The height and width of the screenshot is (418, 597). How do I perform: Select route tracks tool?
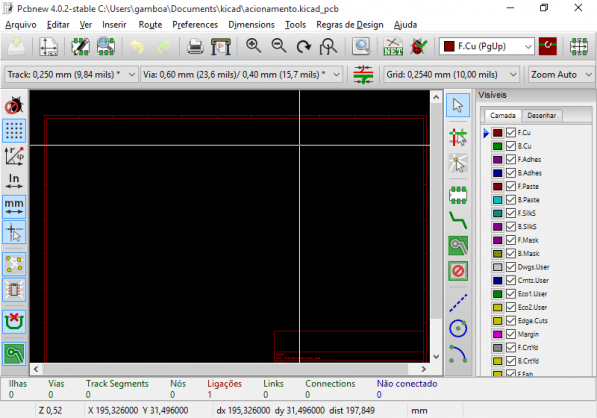(x=458, y=220)
